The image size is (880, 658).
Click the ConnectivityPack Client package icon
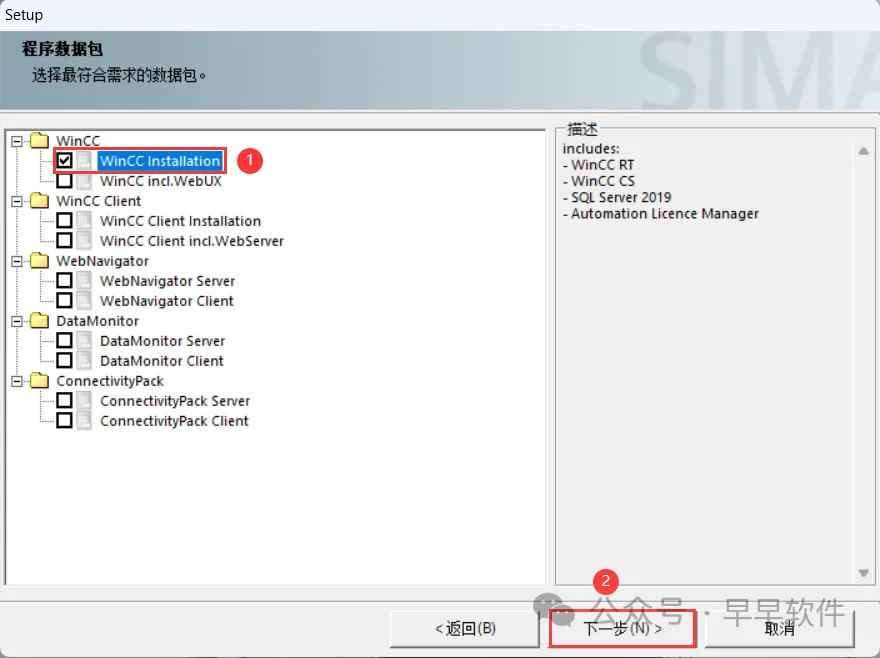pyautogui.click(x=84, y=421)
